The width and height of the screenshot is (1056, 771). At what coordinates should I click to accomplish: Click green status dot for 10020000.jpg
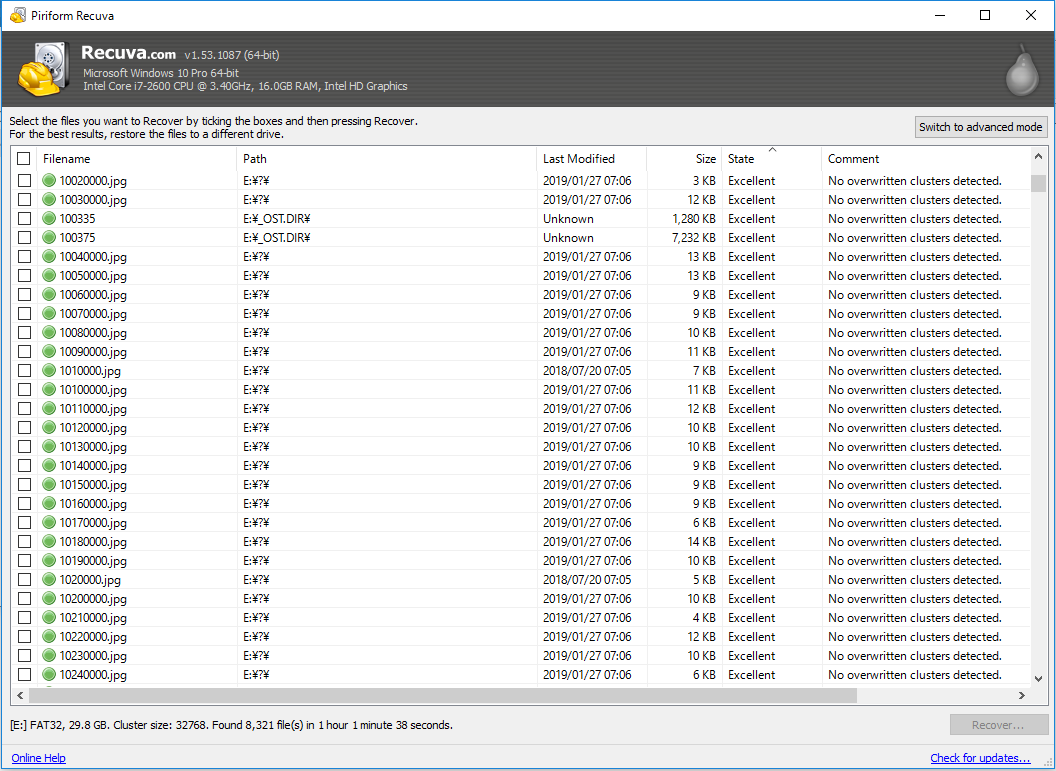pyautogui.click(x=49, y=180)
